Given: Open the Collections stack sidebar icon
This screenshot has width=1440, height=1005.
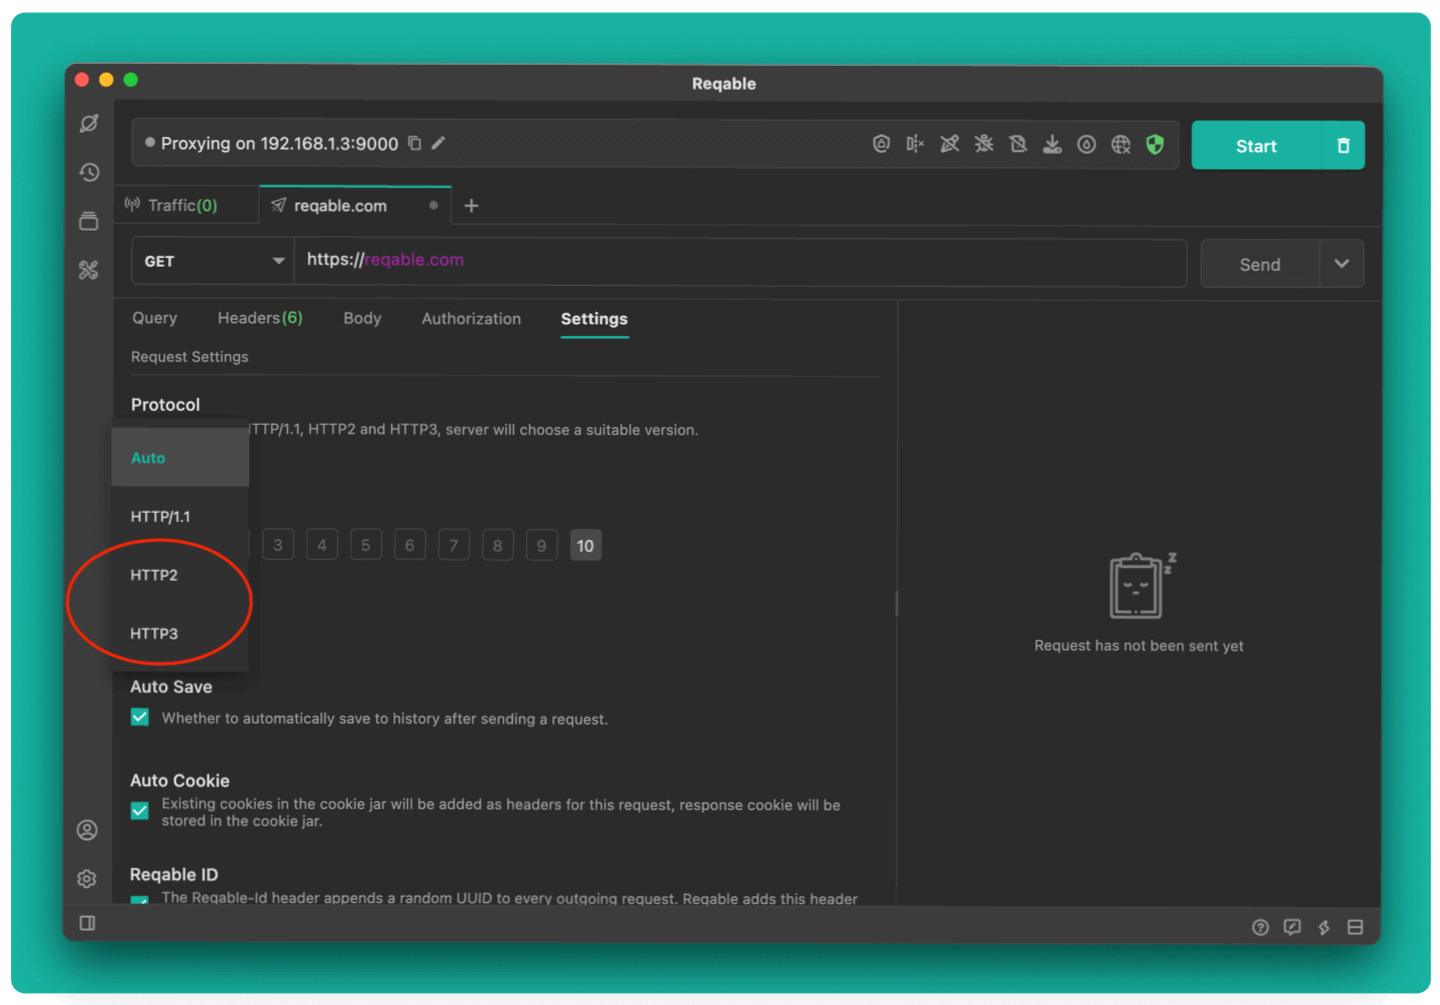Looking at the screenshot, I should click(89, 221).
